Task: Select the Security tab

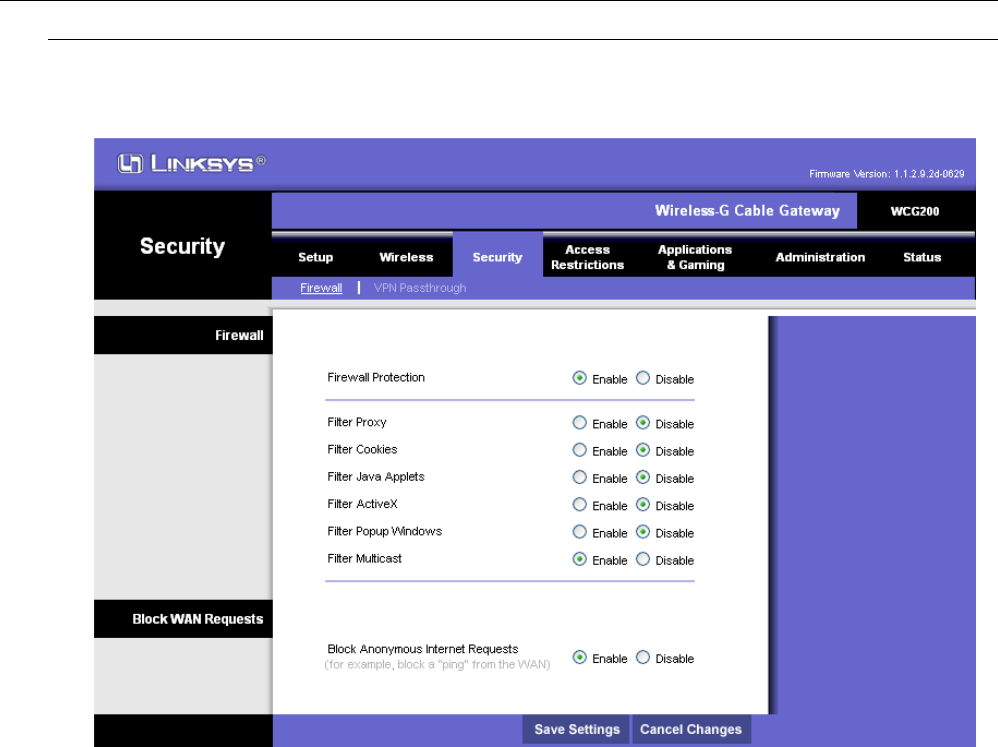Action: 497,257
